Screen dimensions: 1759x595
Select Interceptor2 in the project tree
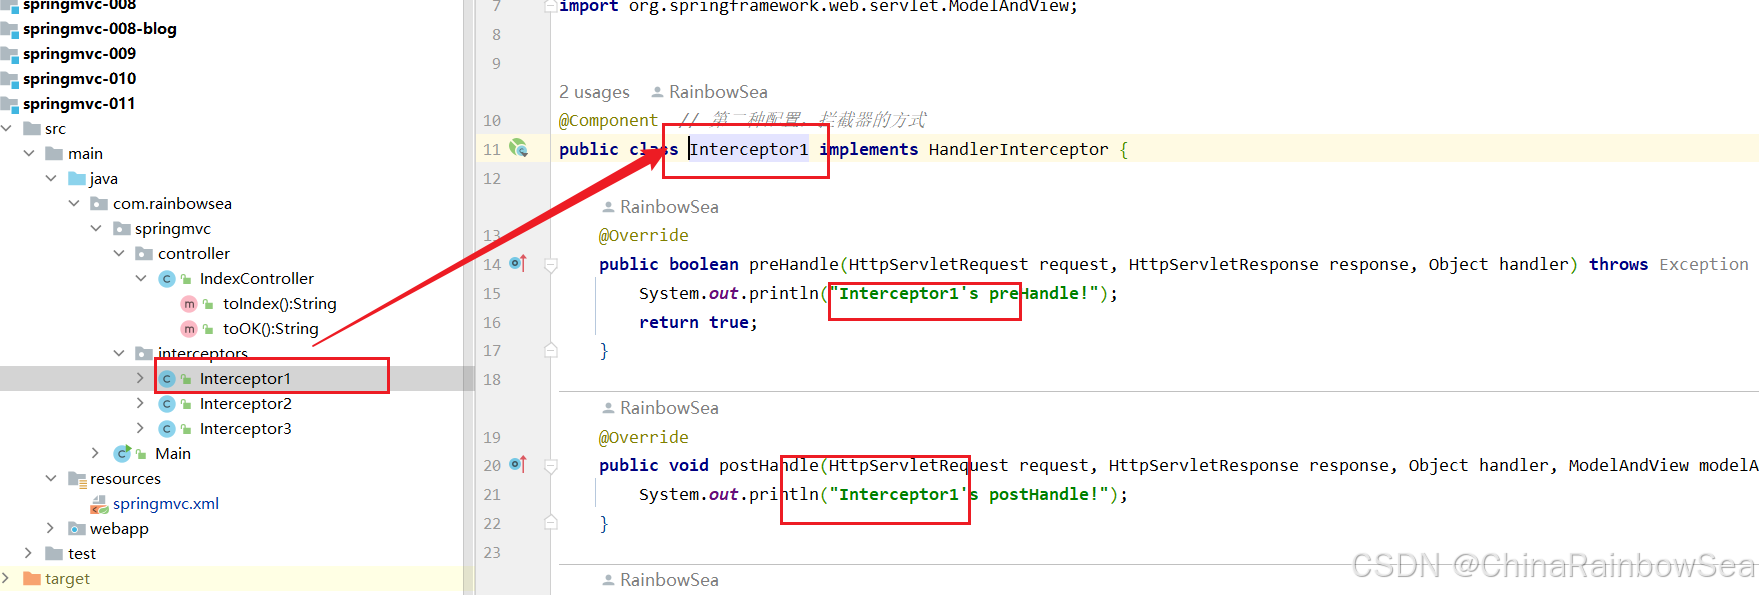[245, 404]
